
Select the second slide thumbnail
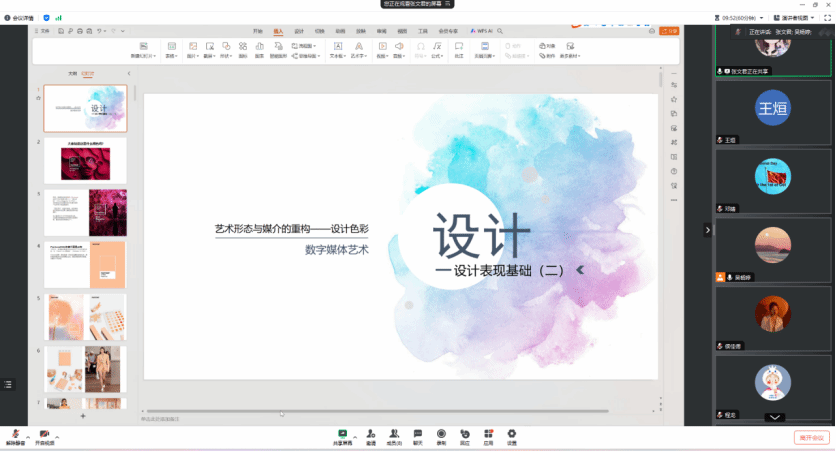[x=85, y=160]
